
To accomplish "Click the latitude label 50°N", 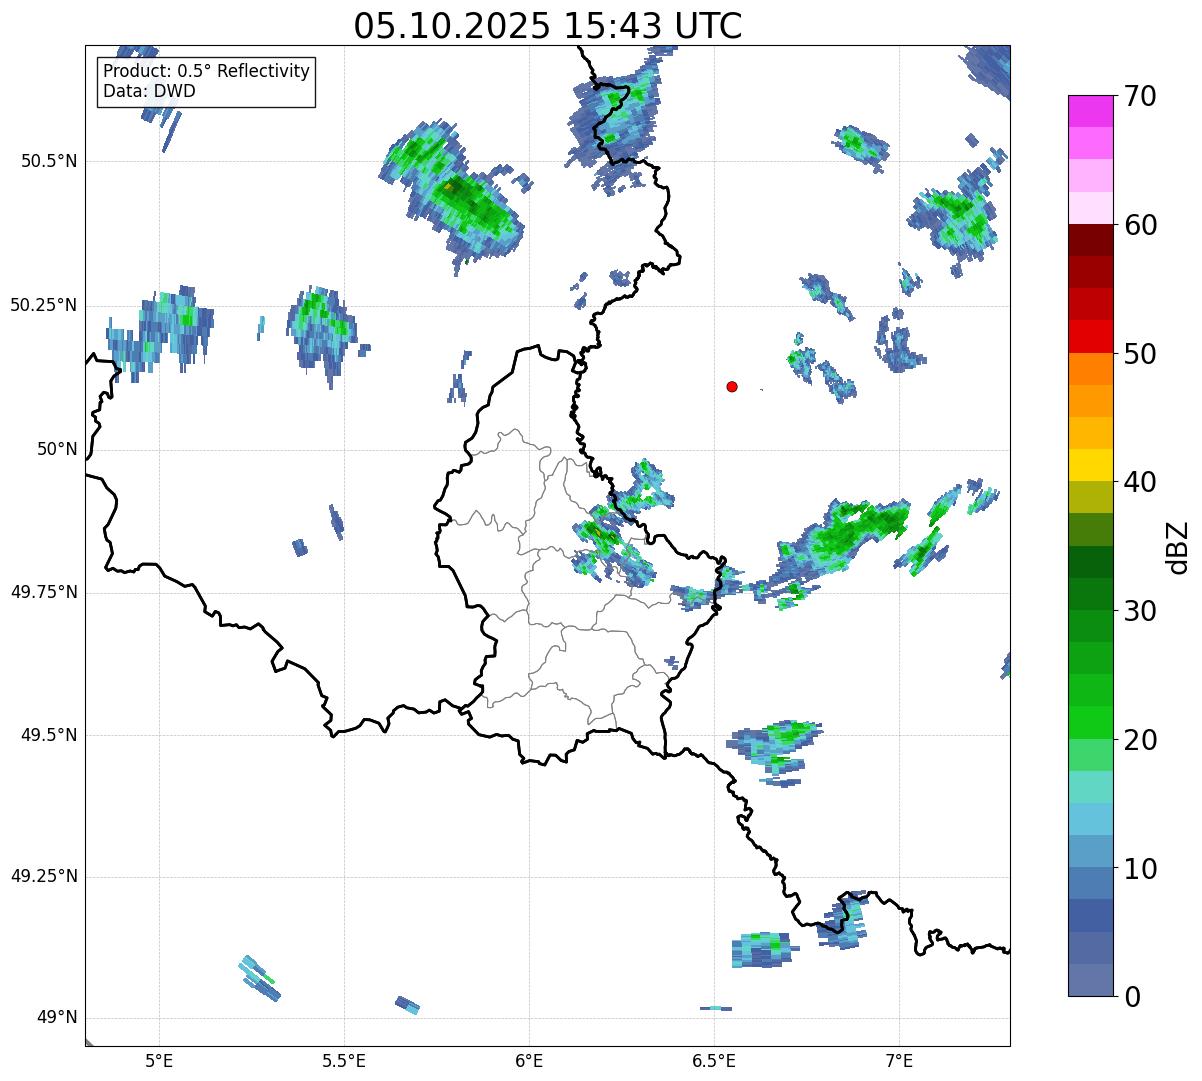I will 57,449.
